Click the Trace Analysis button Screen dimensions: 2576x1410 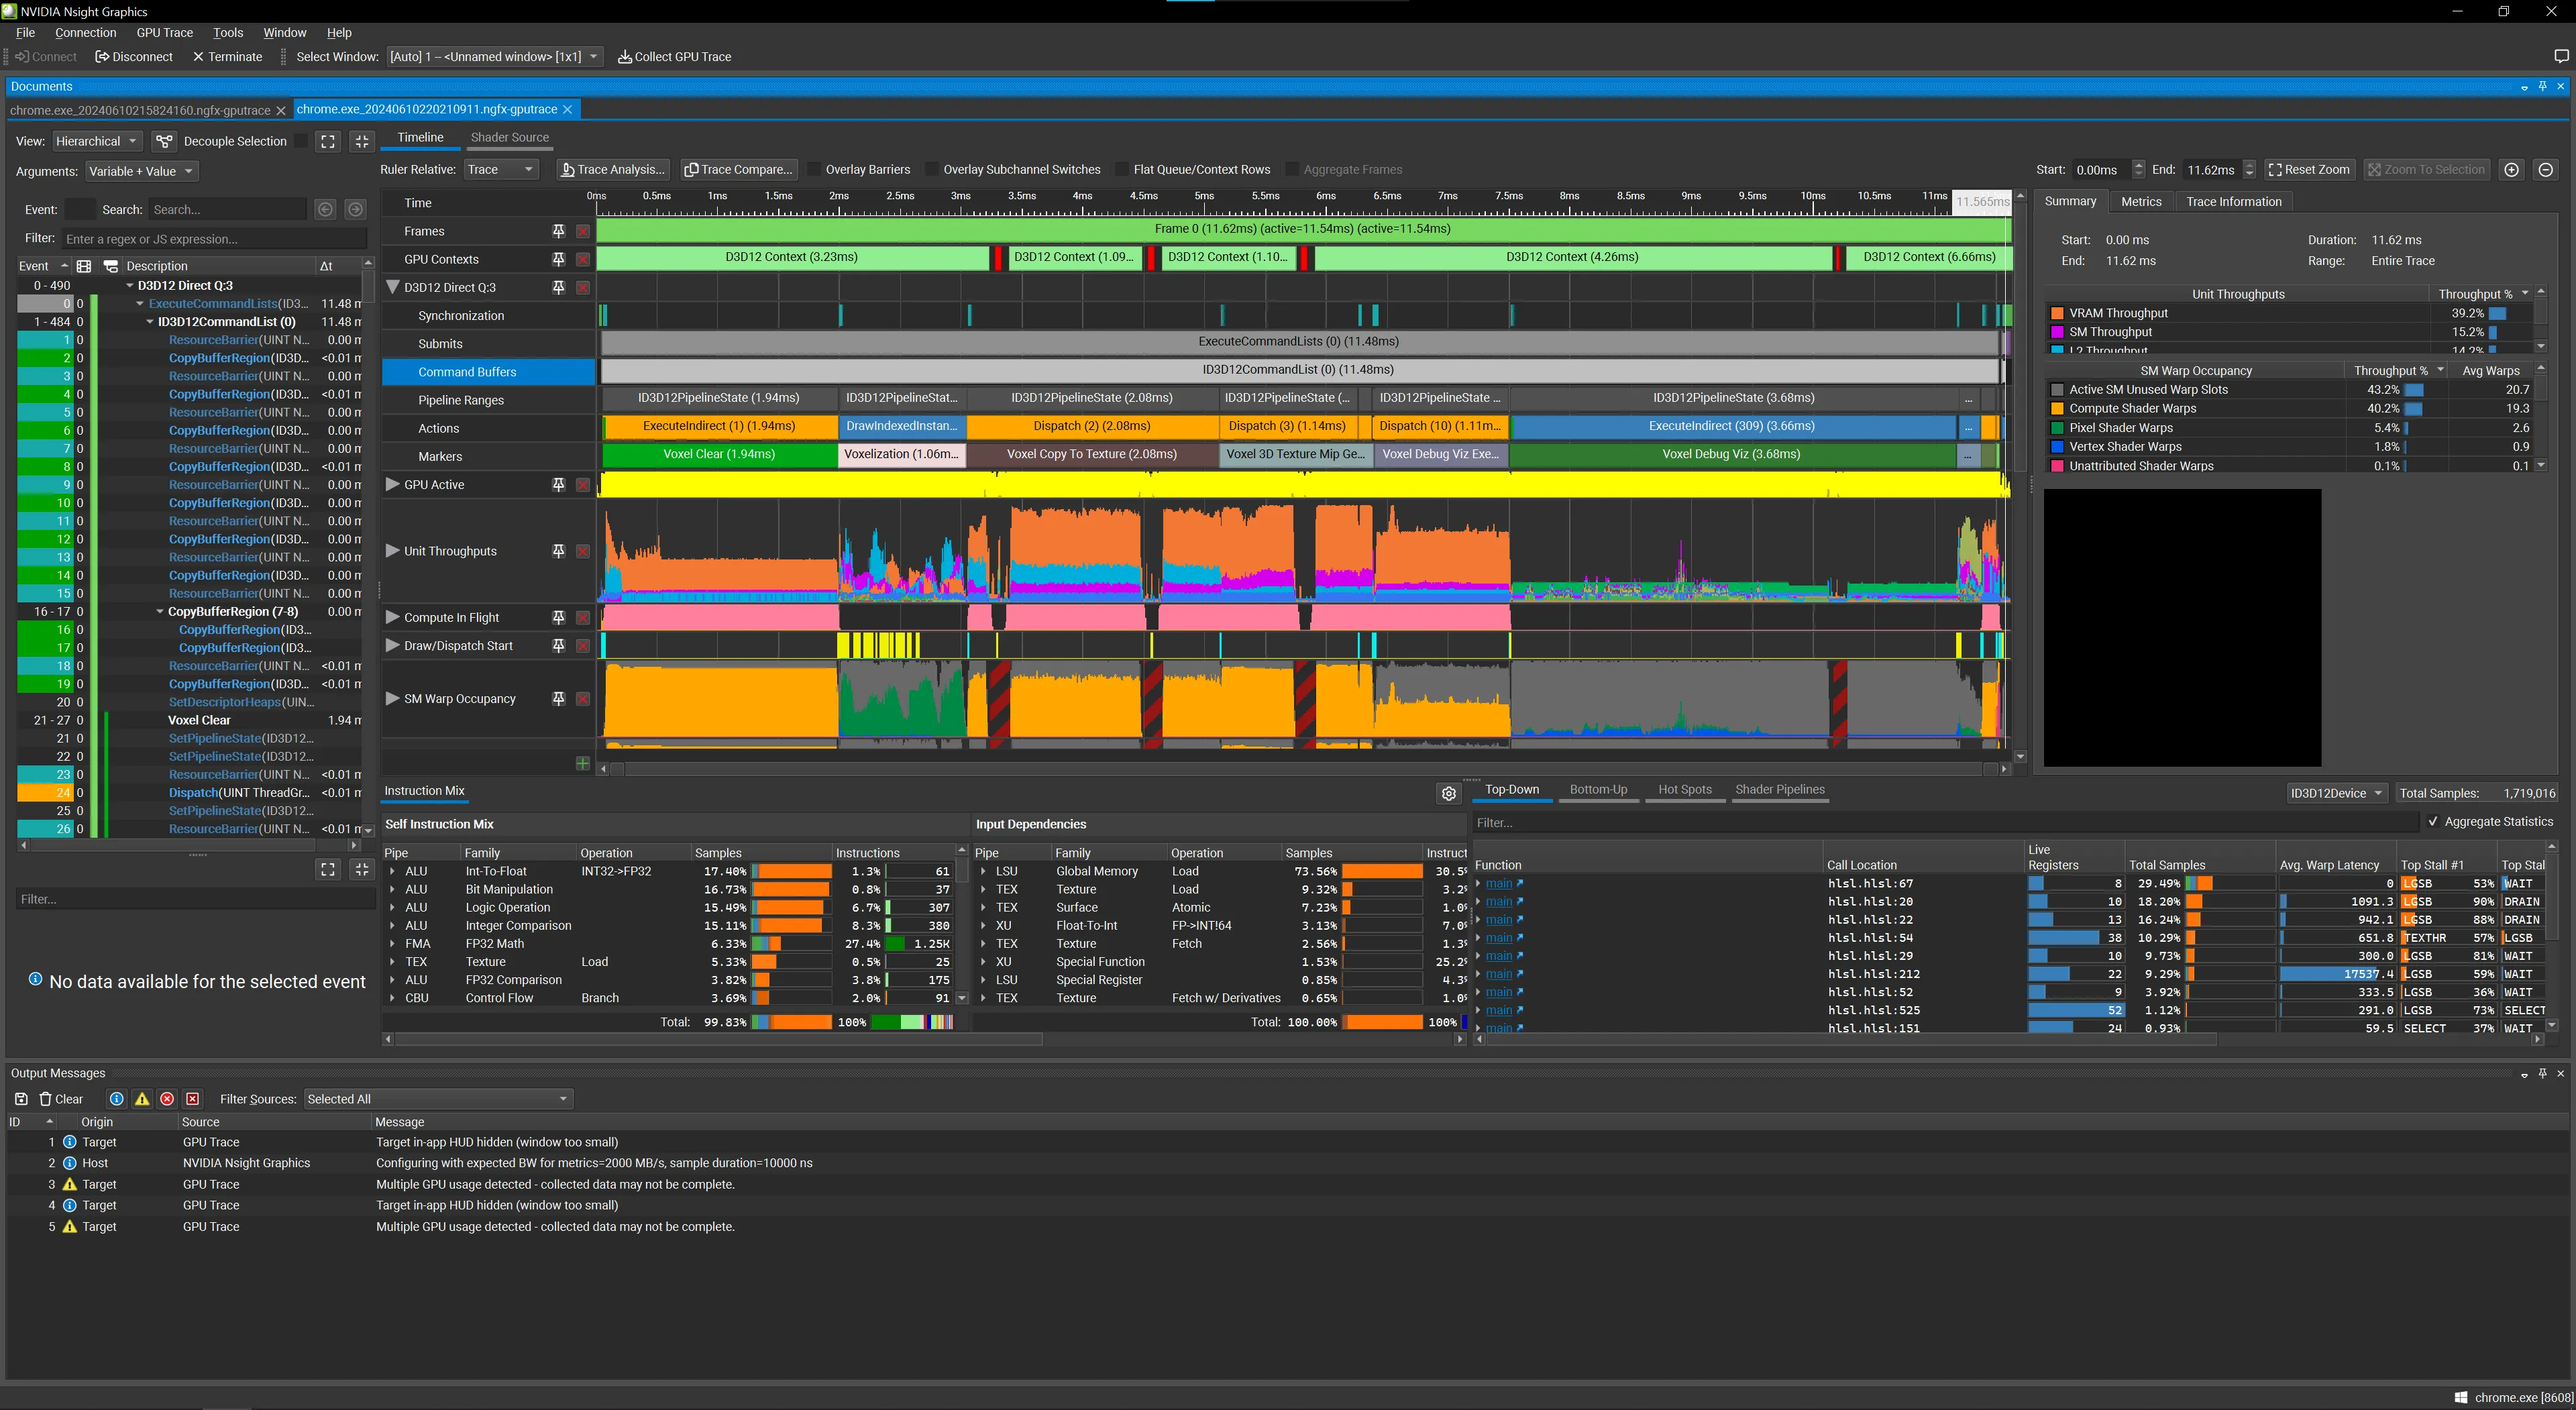coord(612,169)
